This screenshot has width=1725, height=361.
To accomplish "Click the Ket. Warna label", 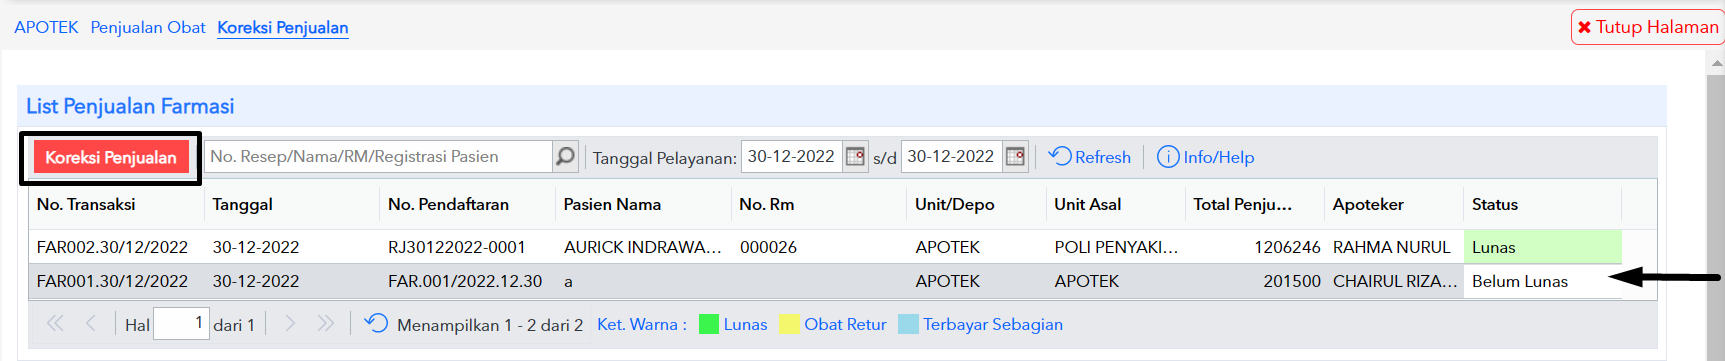I will click(x=641, y=324).
